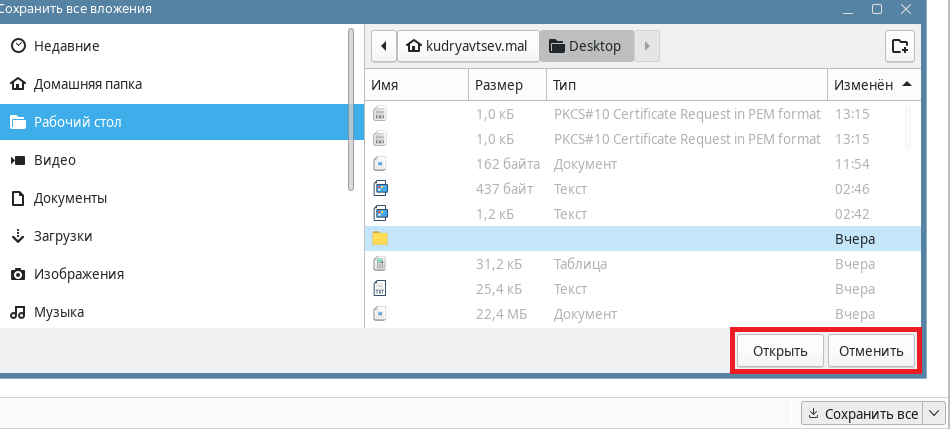Image resolution: width=950 pixels, height=429 pixels.
Task: Open Музыка in the sidebar
Action: point(58,312)
